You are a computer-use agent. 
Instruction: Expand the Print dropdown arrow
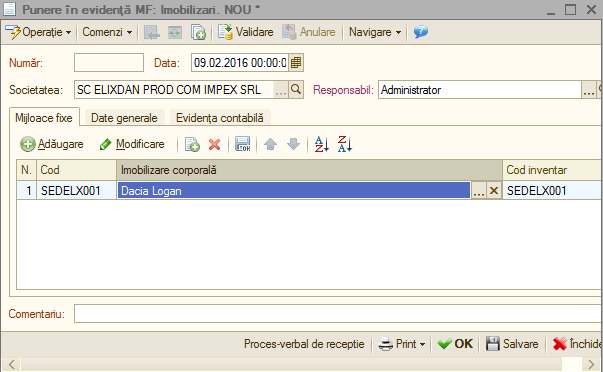422,344
